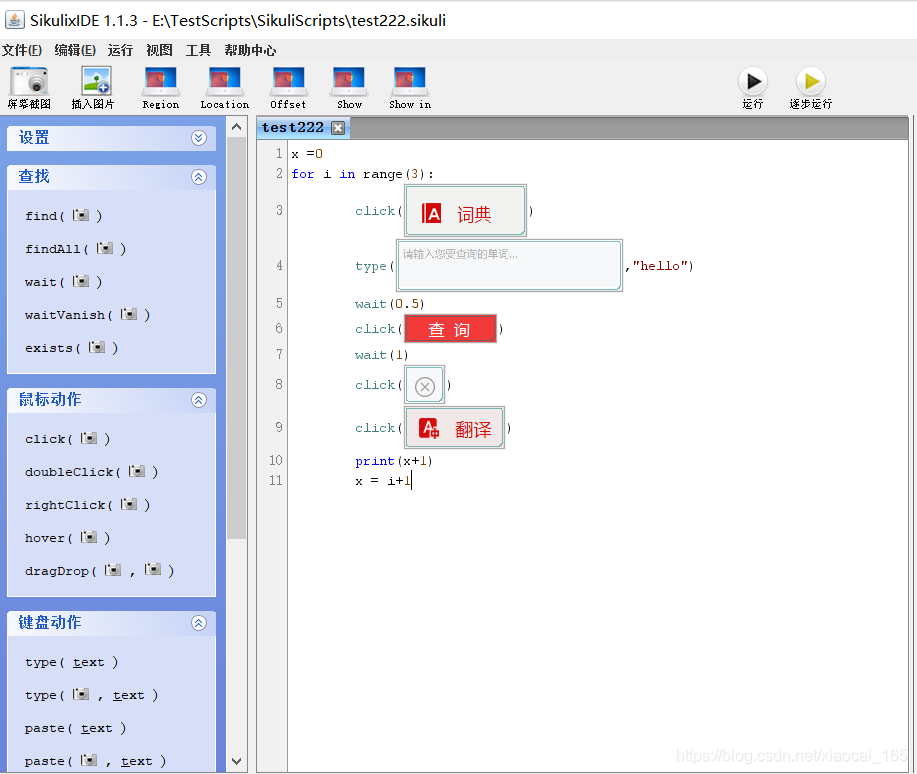917x774 pixels.
Task: Close the test222 tab
Action: (338, 128)
